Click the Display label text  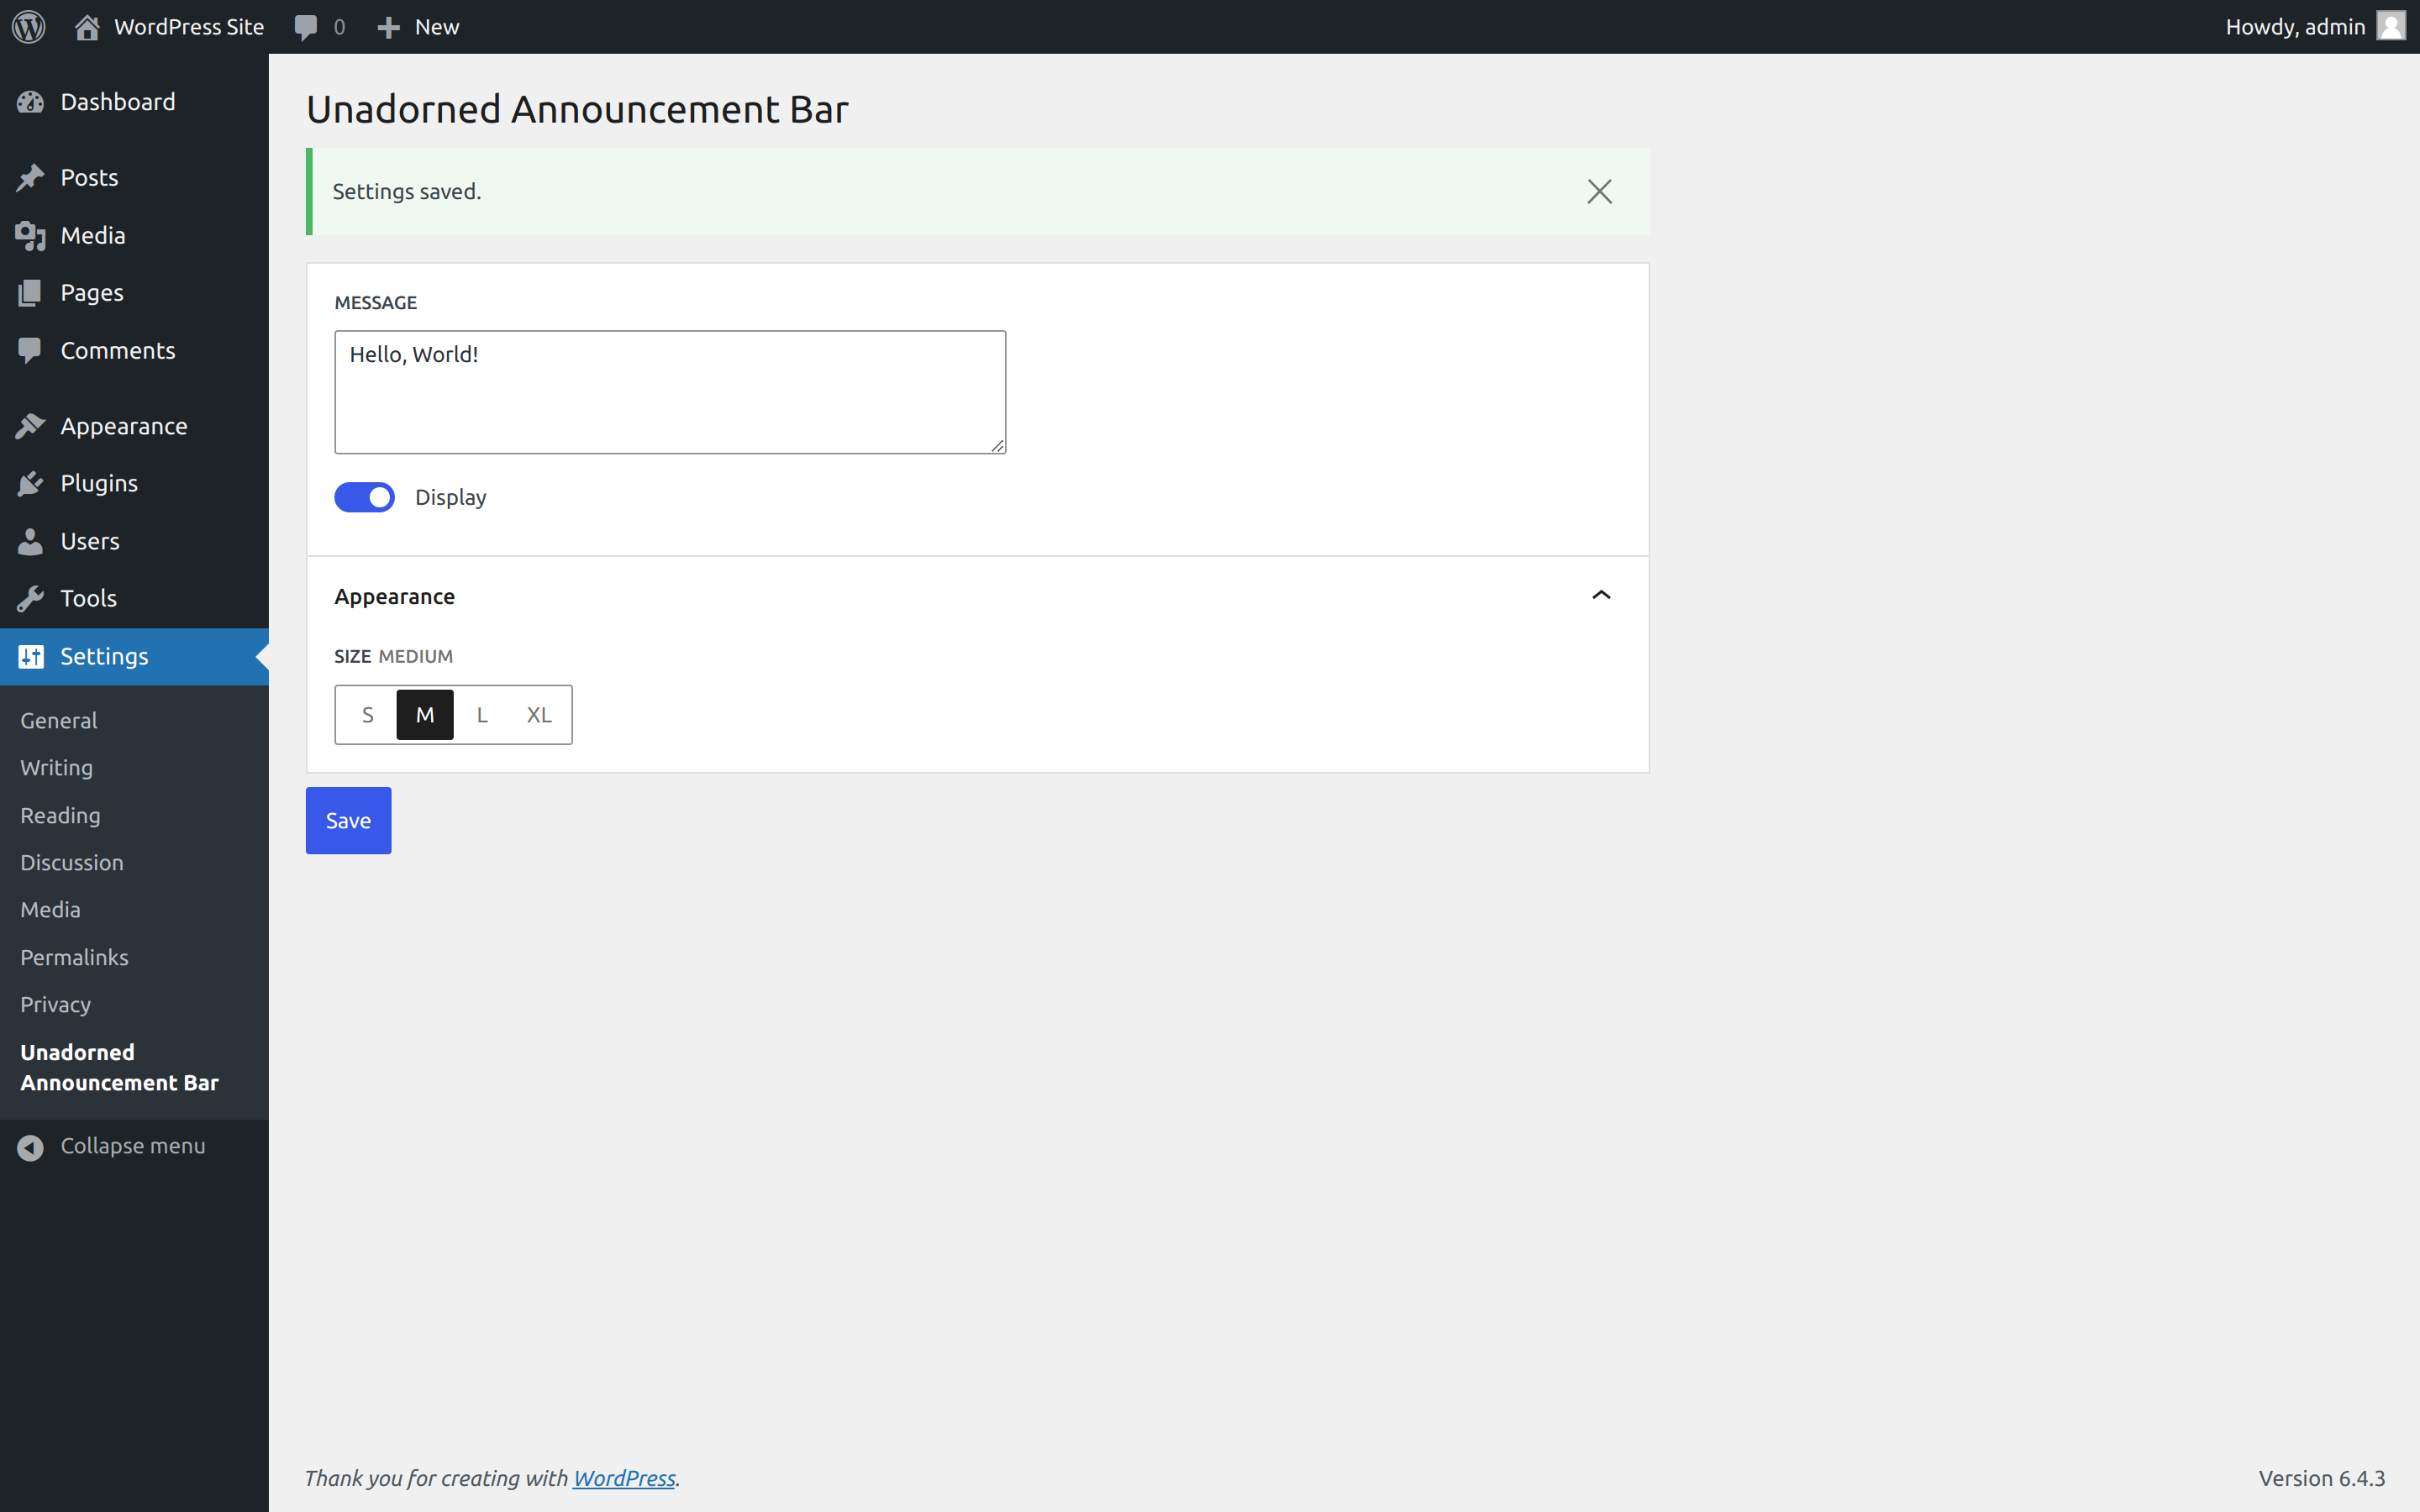coord(451,498)
